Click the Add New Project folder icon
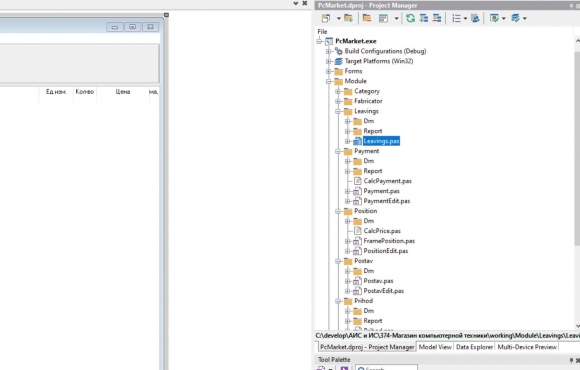This screenshot has width=580, height=370. coord(348,18)
